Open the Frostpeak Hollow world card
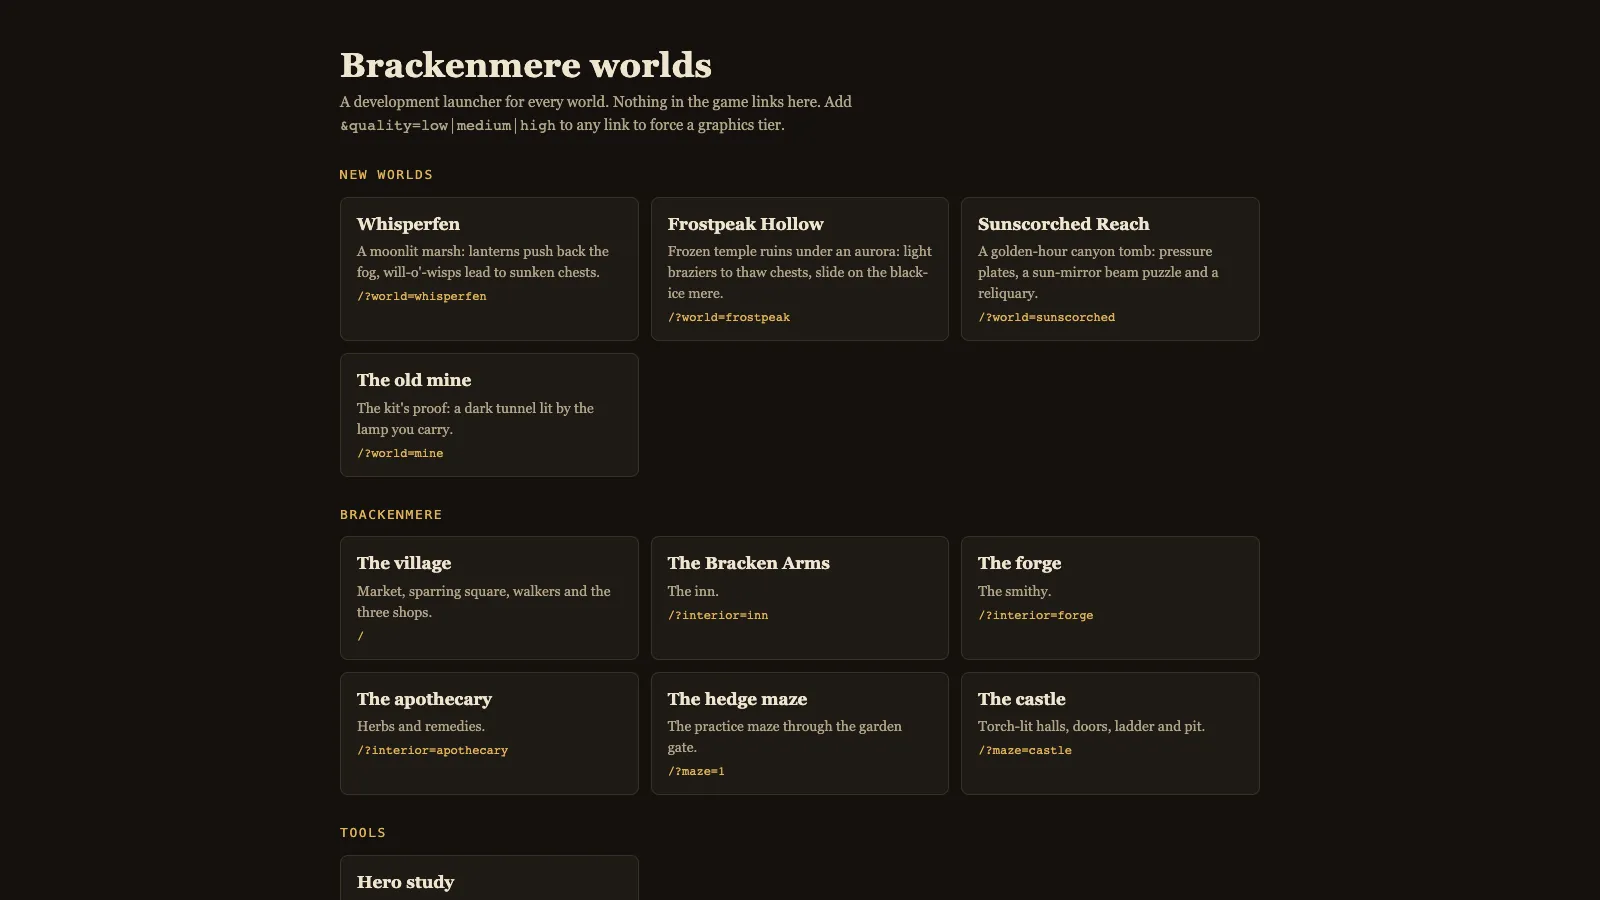Image resolution: width=1600 pixels, height=900 pixels. click(x=800, y=269)
